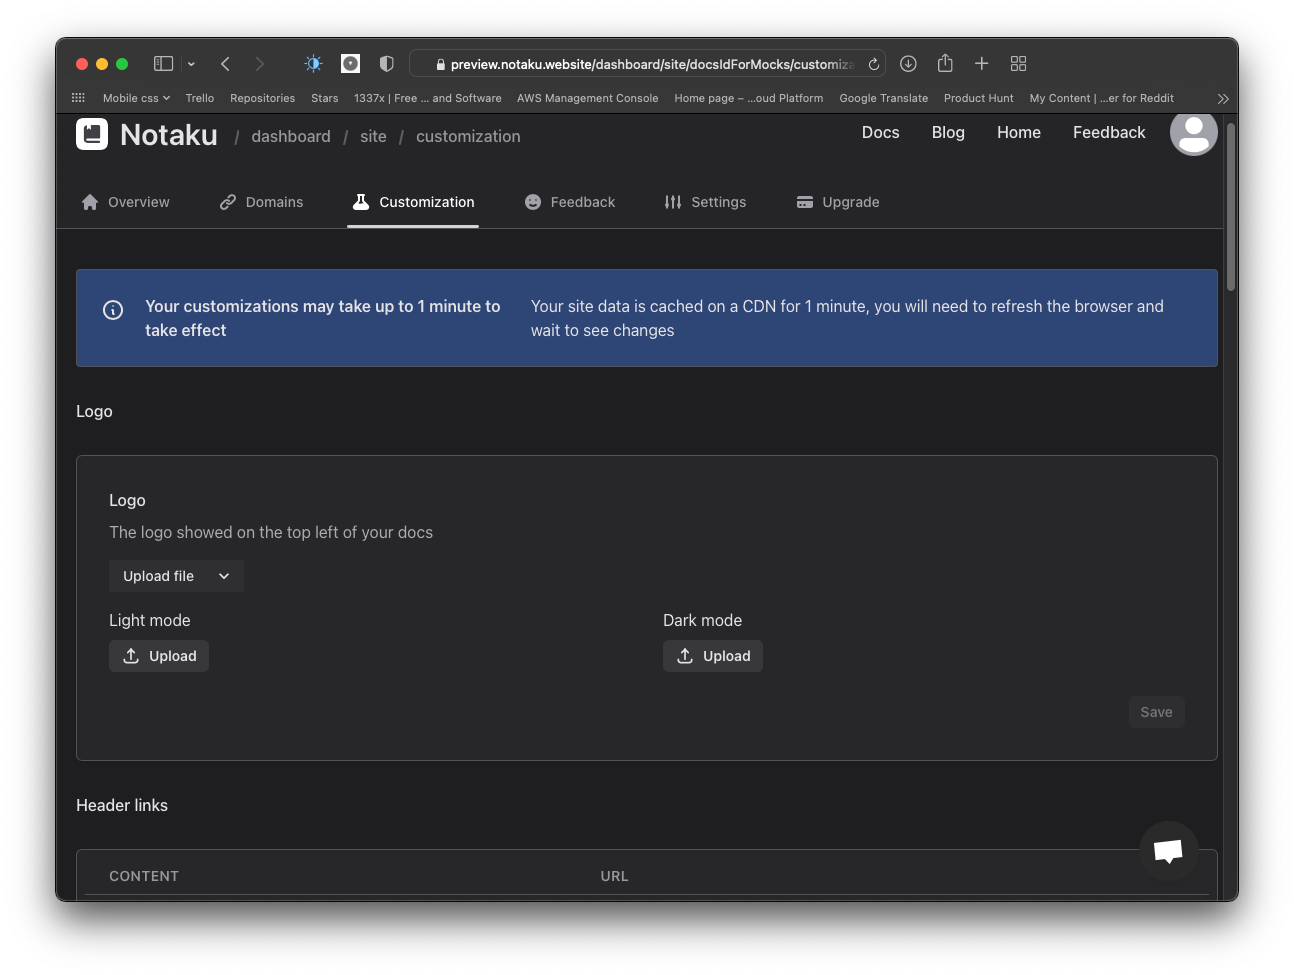Image resolution: width=1294 pixels, height=975 pixels.
Task: Open Feedback in the top header
Action: 1109,132
